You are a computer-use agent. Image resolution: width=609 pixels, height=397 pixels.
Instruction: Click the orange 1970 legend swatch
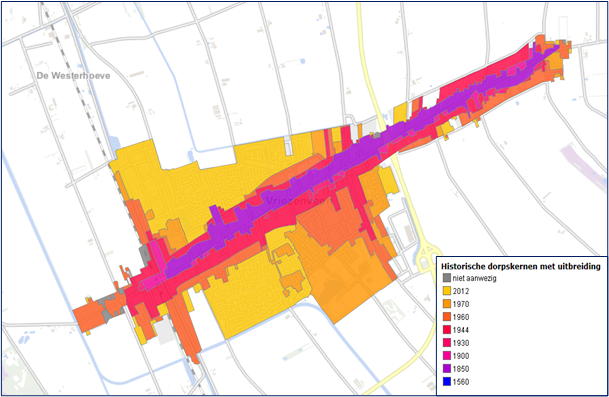pyautogui.click(x=447, y=304)
